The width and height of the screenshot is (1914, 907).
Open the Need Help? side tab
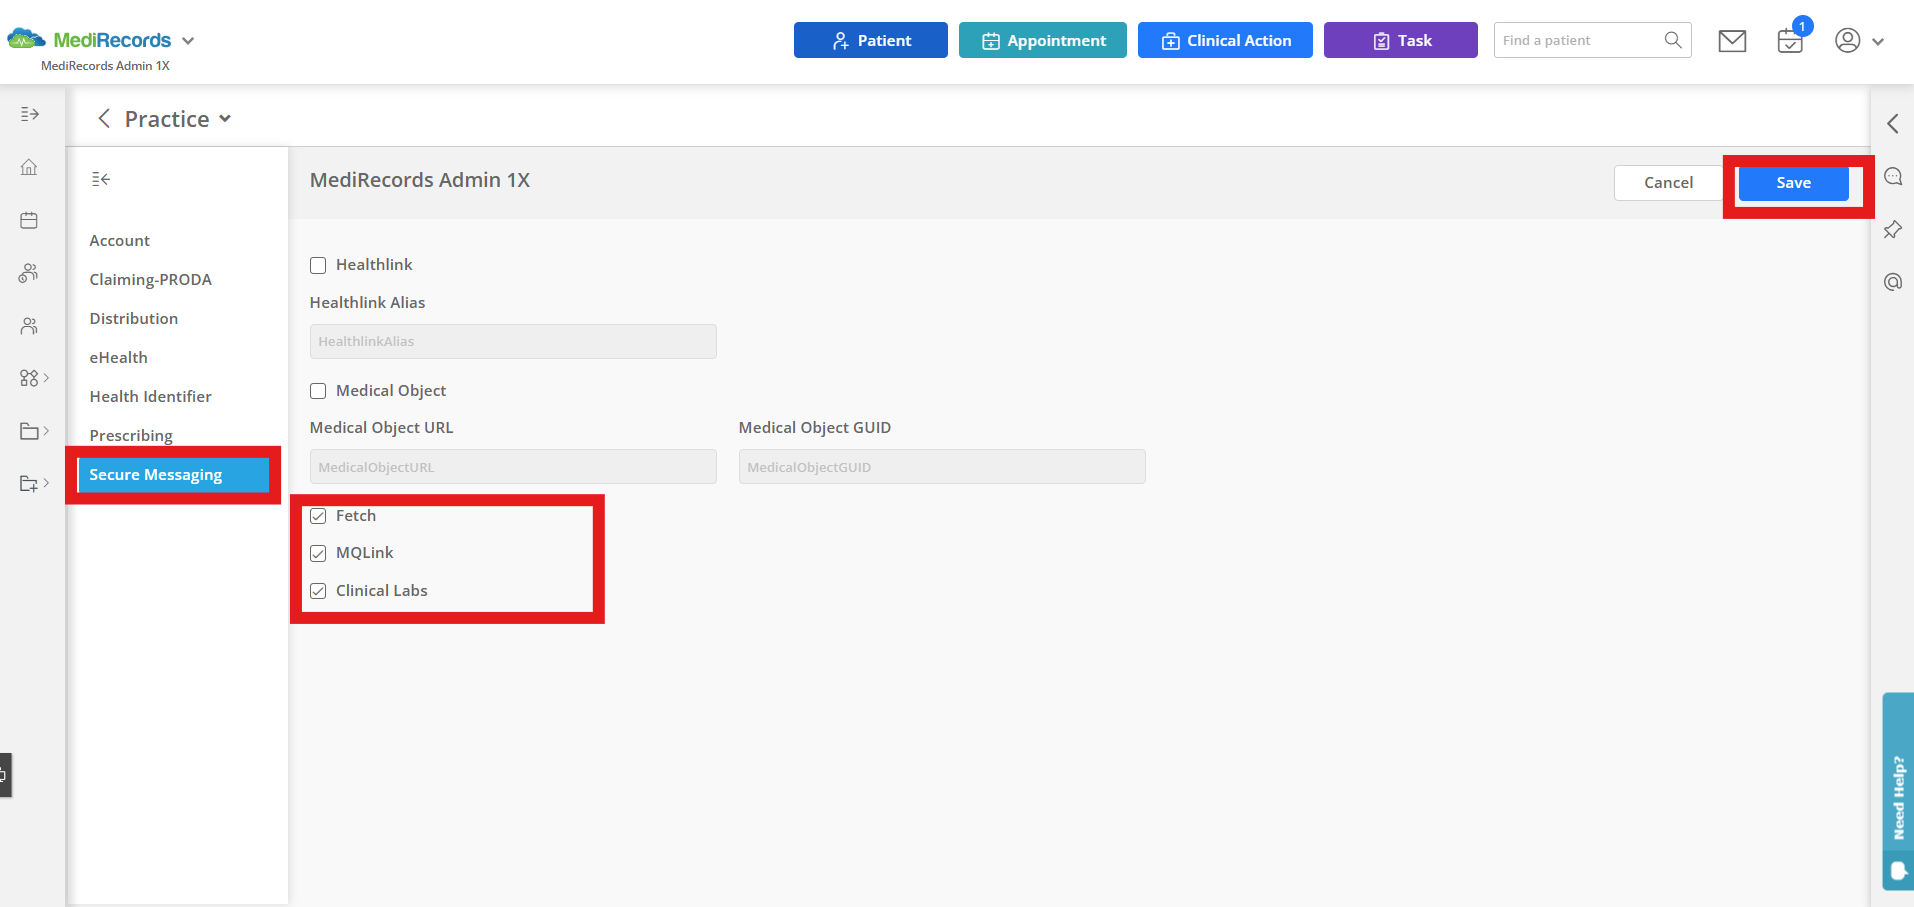pos(1898,791)
